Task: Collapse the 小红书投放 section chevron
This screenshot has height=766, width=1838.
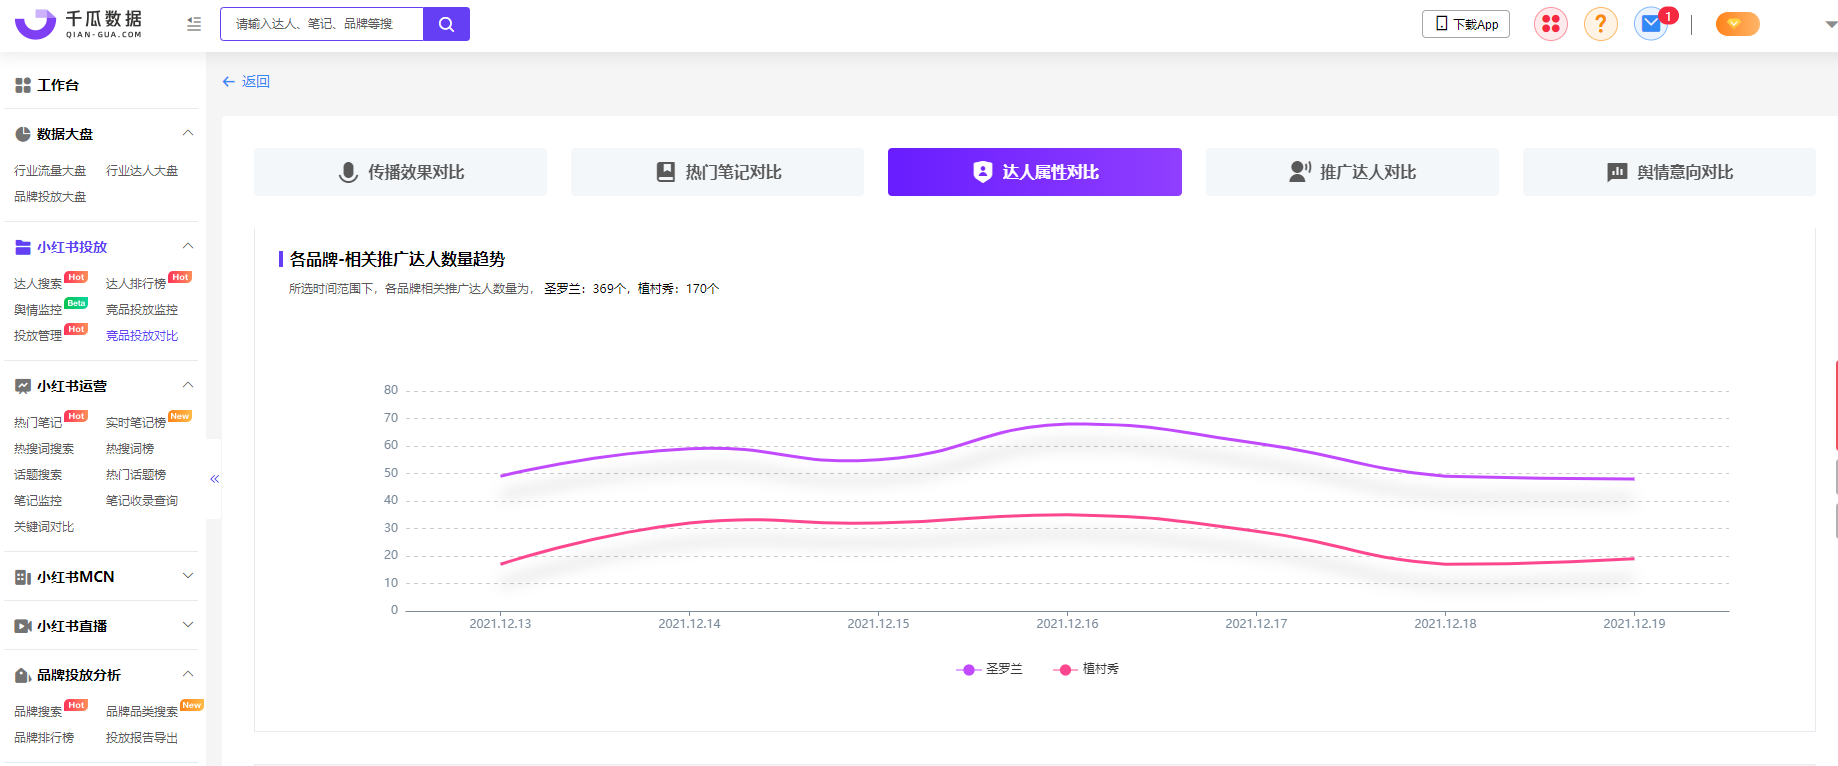Action: coord(188,247)
